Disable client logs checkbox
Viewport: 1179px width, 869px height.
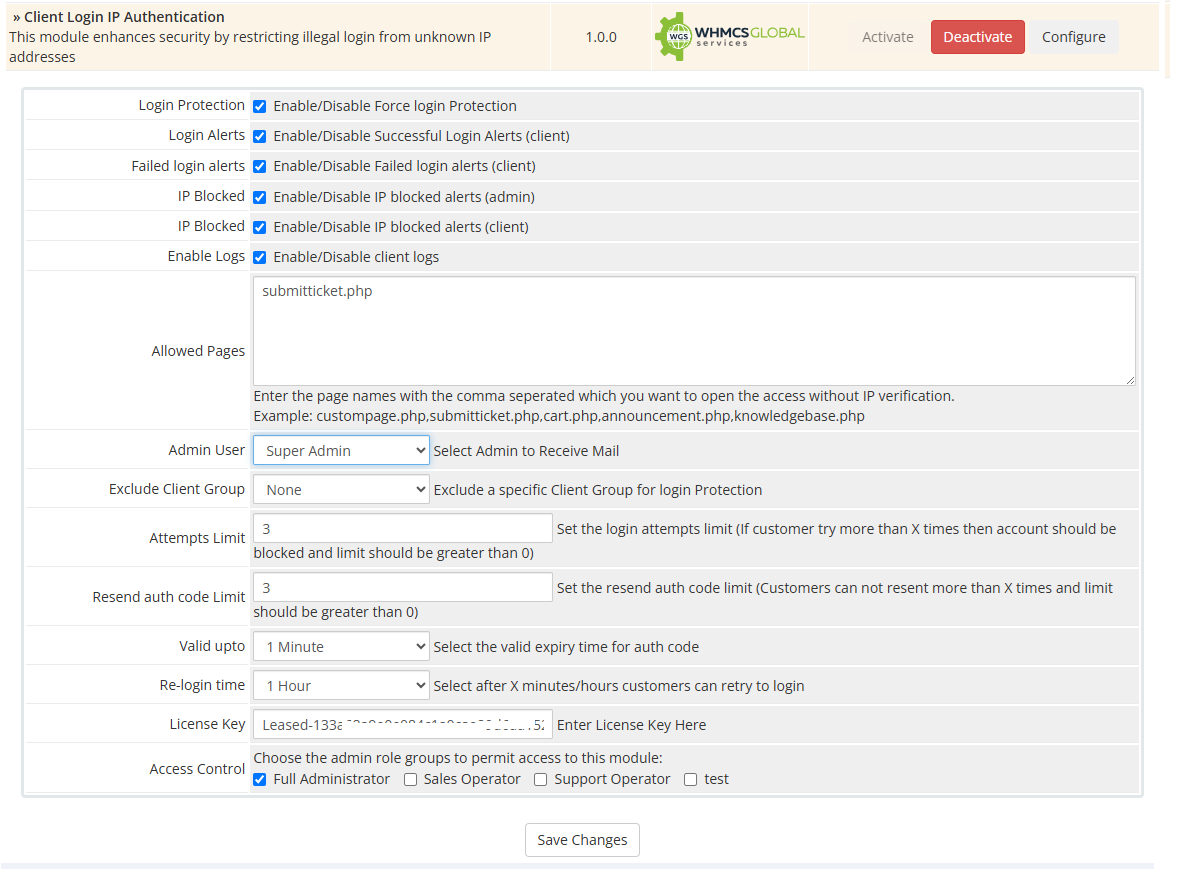[x=260, y=257]
